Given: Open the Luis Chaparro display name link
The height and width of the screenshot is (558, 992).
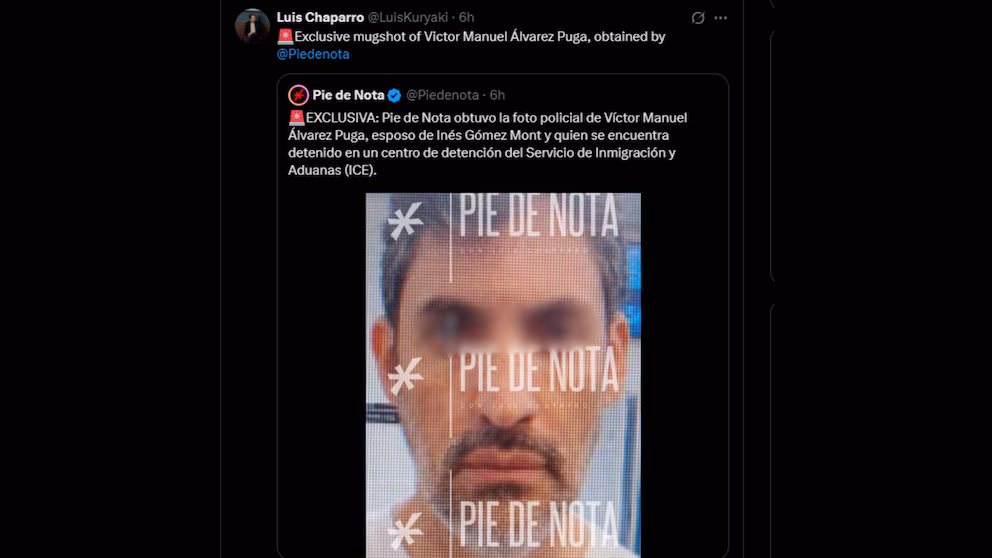Looking at the screenshot, I should 320,18.
